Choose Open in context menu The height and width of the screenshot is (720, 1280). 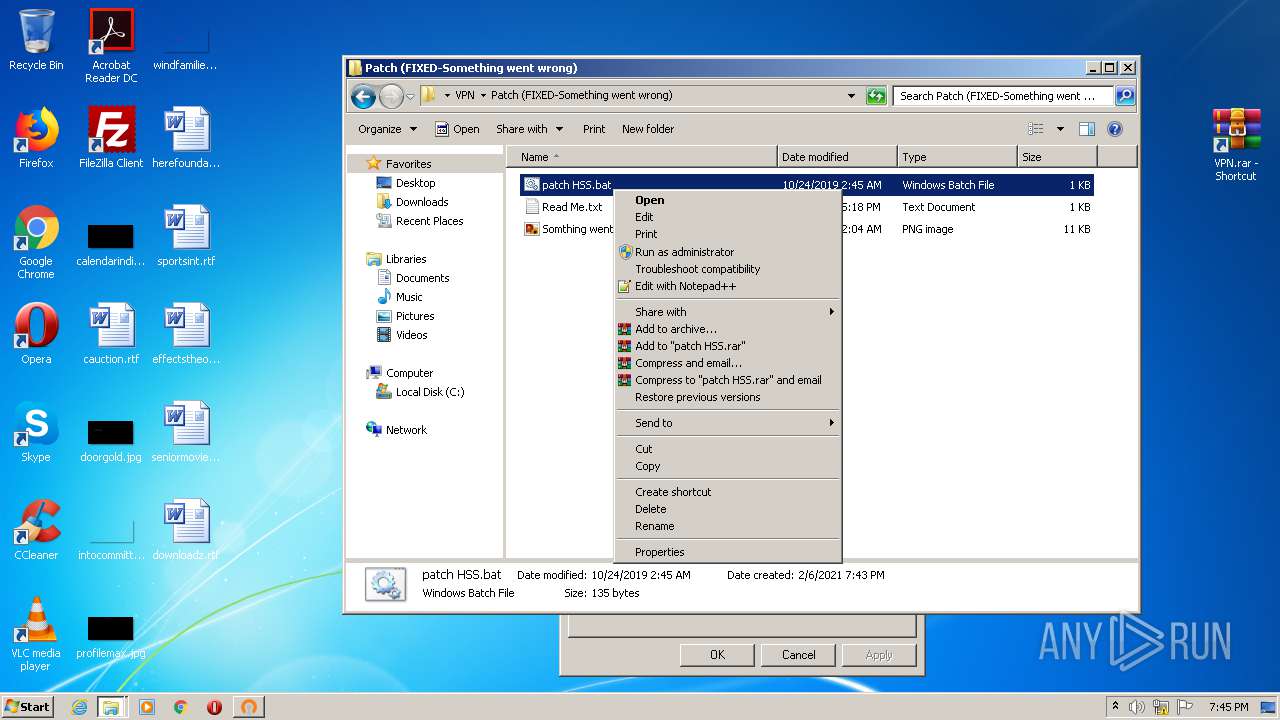click(728, 200)
